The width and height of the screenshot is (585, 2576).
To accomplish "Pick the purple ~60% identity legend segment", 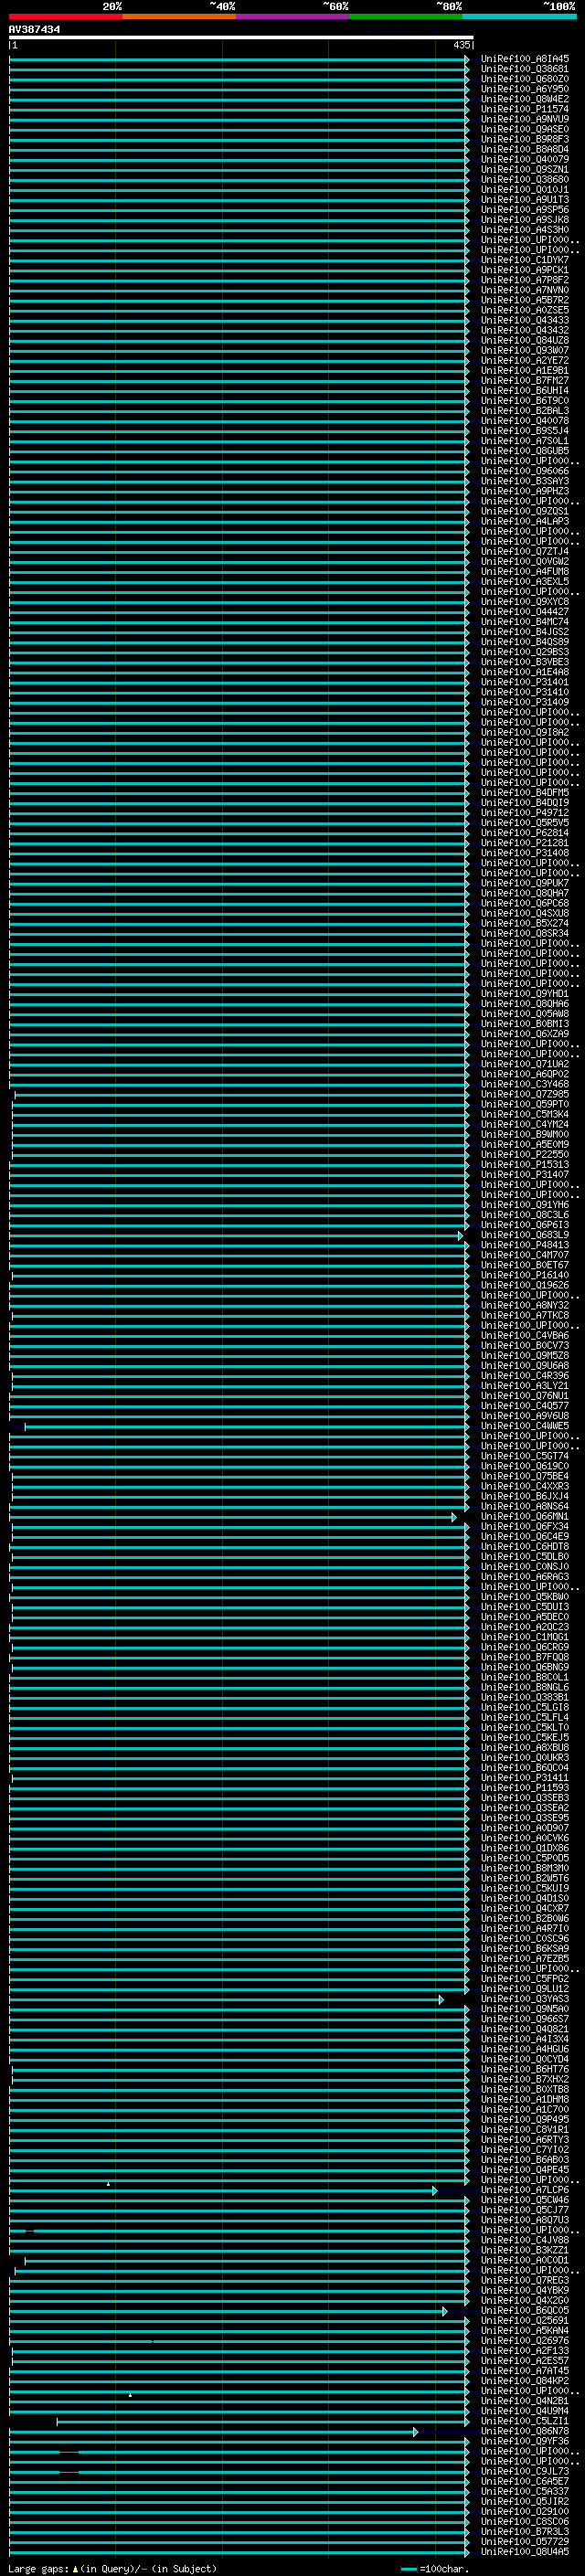I will [293, 16].
